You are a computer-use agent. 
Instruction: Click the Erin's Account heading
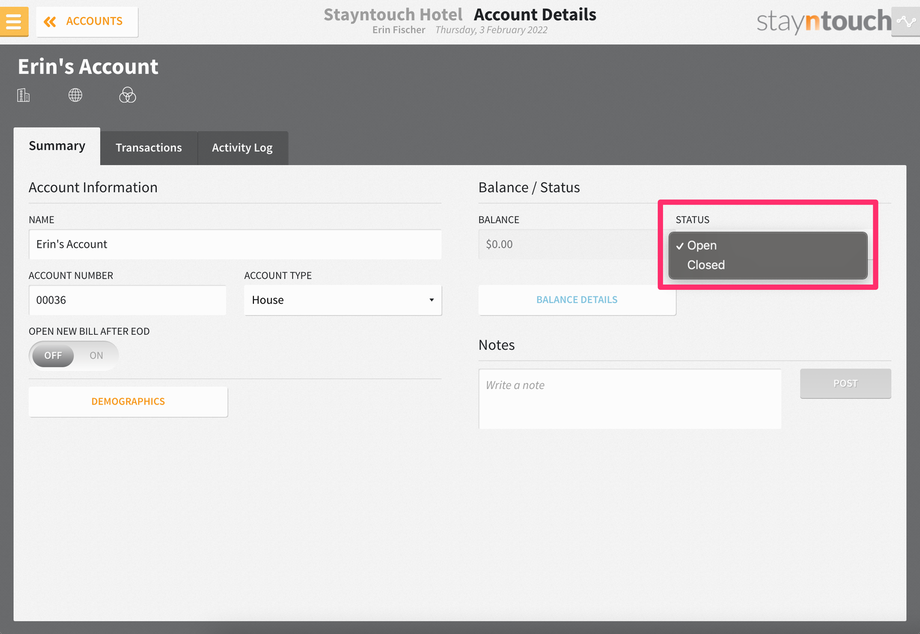[x=88, y=67]
